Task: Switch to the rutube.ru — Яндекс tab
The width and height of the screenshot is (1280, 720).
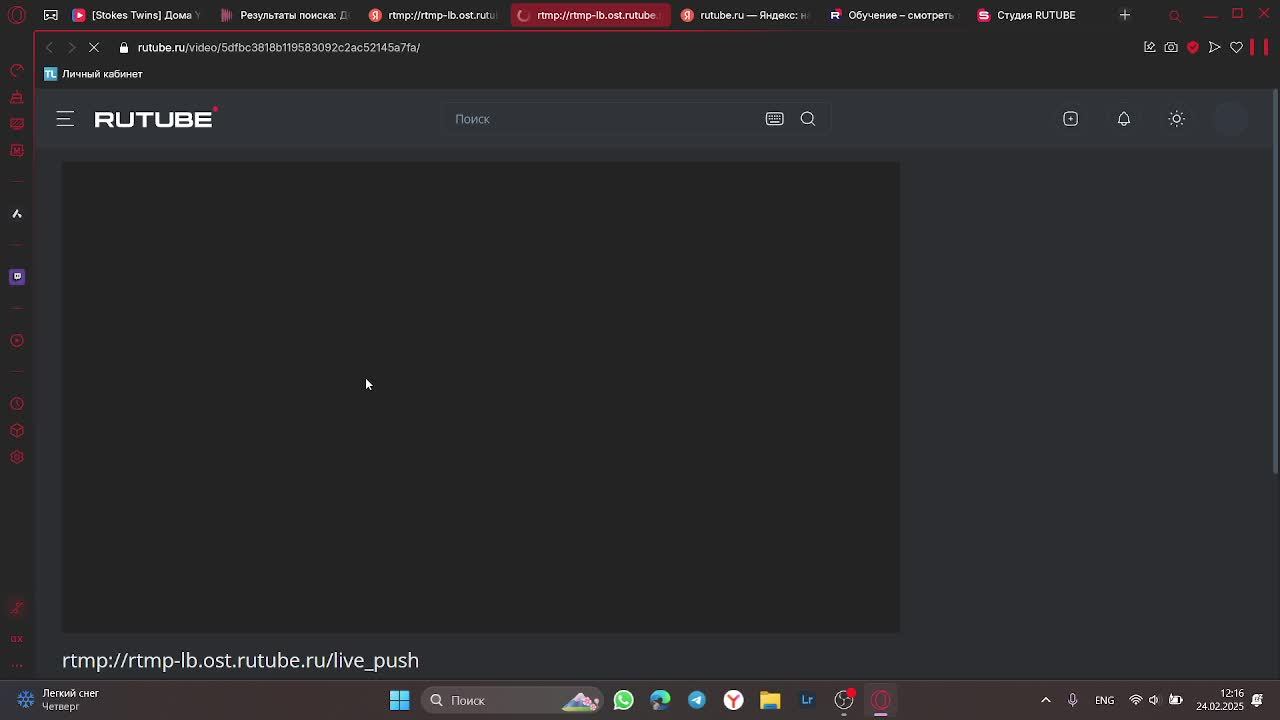Action: click(x=745, y=15)
